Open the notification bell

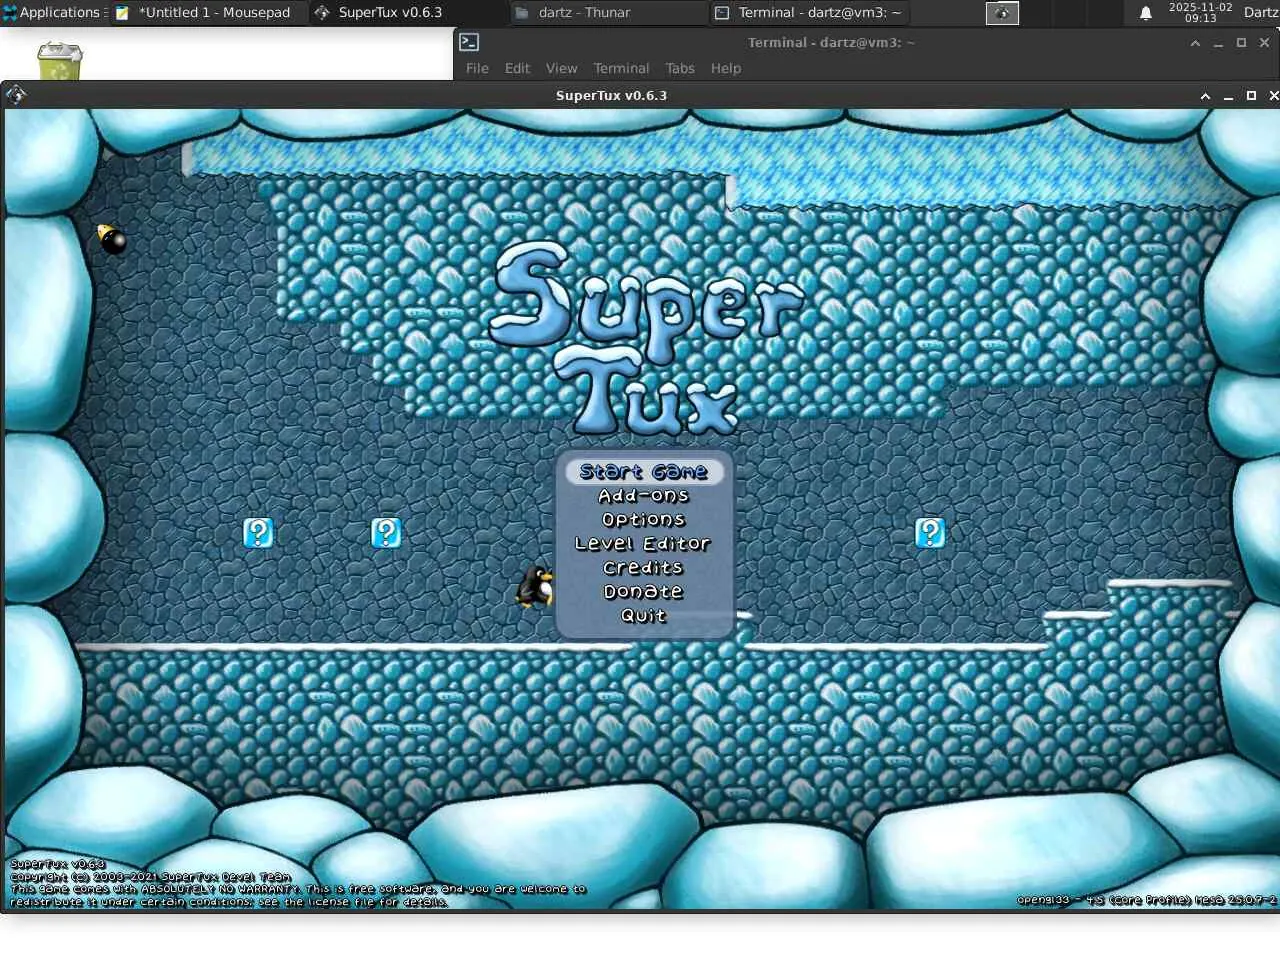(x=1146, y=13)
